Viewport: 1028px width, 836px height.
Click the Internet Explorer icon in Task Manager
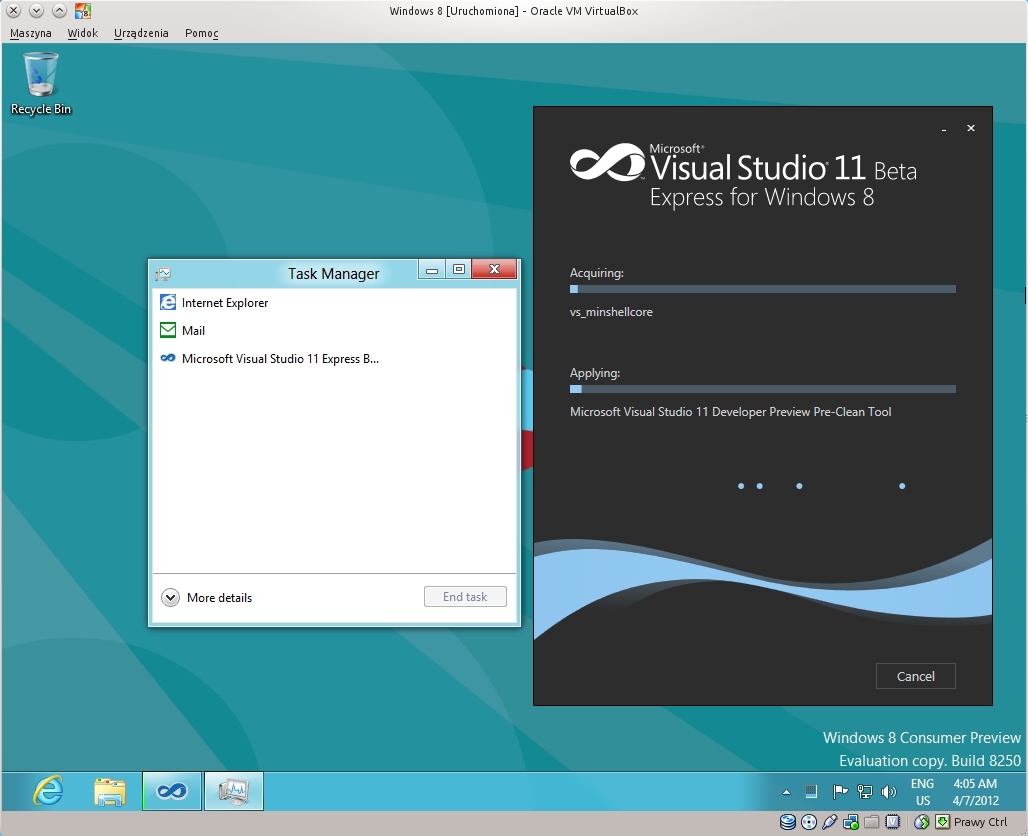pos(168,302)
